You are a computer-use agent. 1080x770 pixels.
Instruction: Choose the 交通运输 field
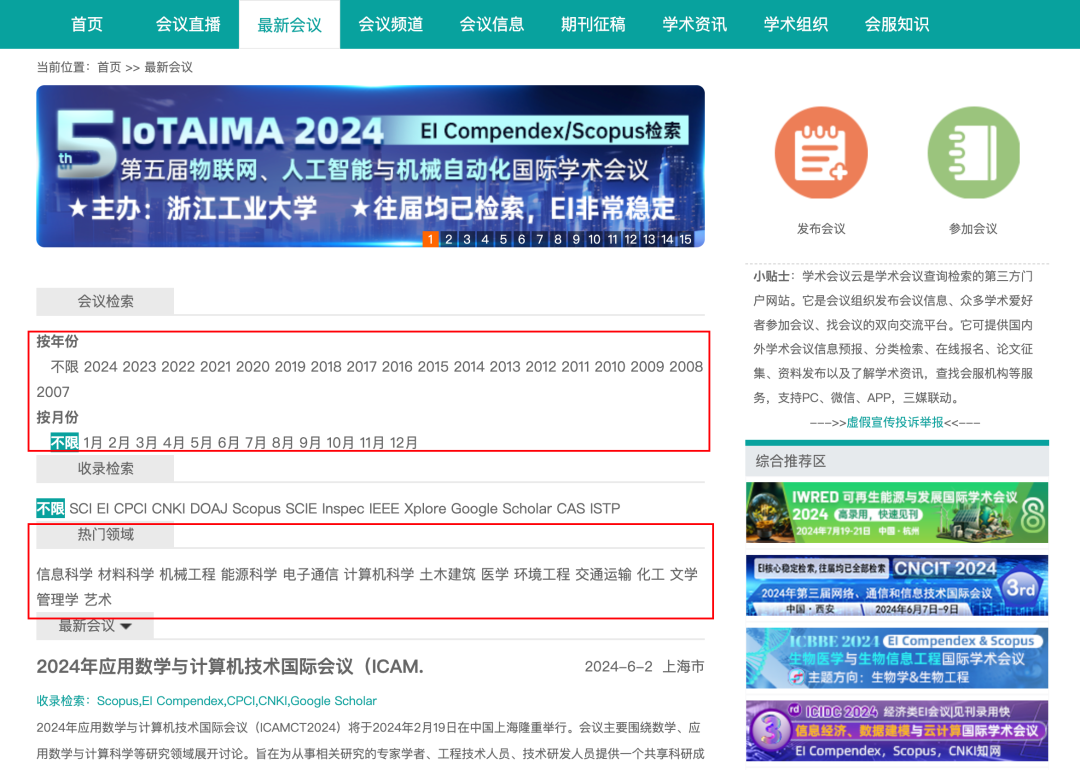[x=603, y=574]
